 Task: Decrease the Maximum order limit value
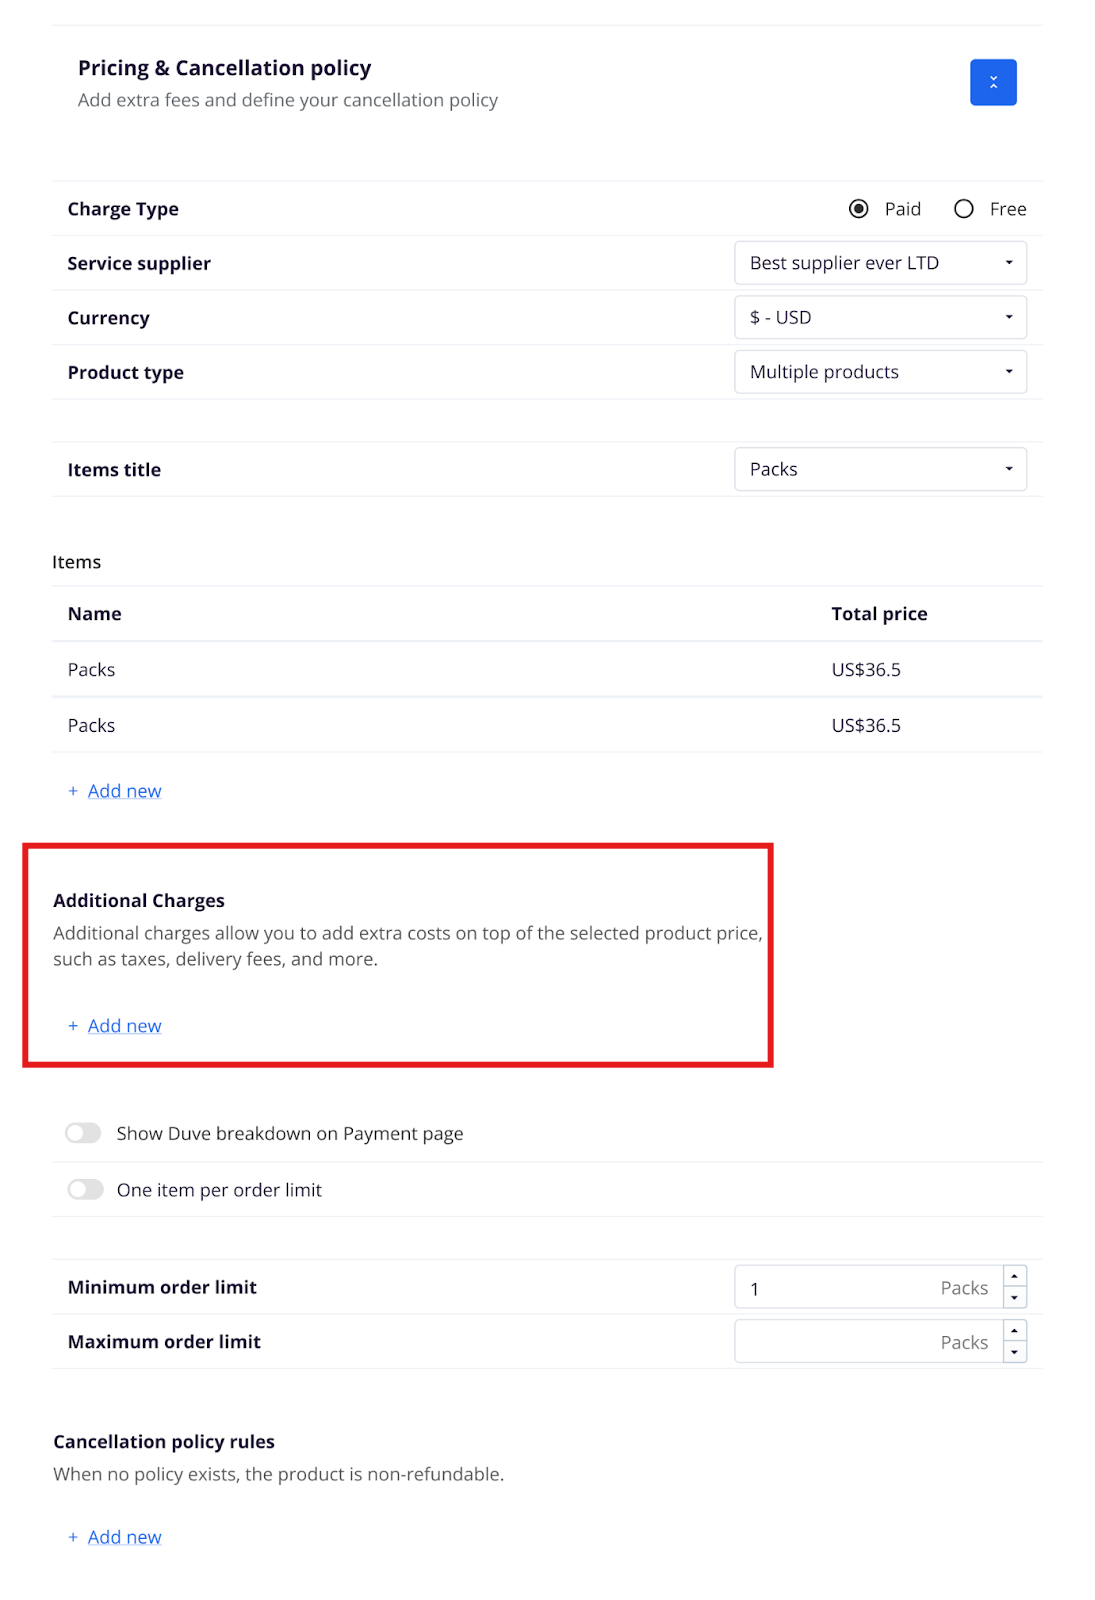pyautogui.click(x=1014, y=1352)
